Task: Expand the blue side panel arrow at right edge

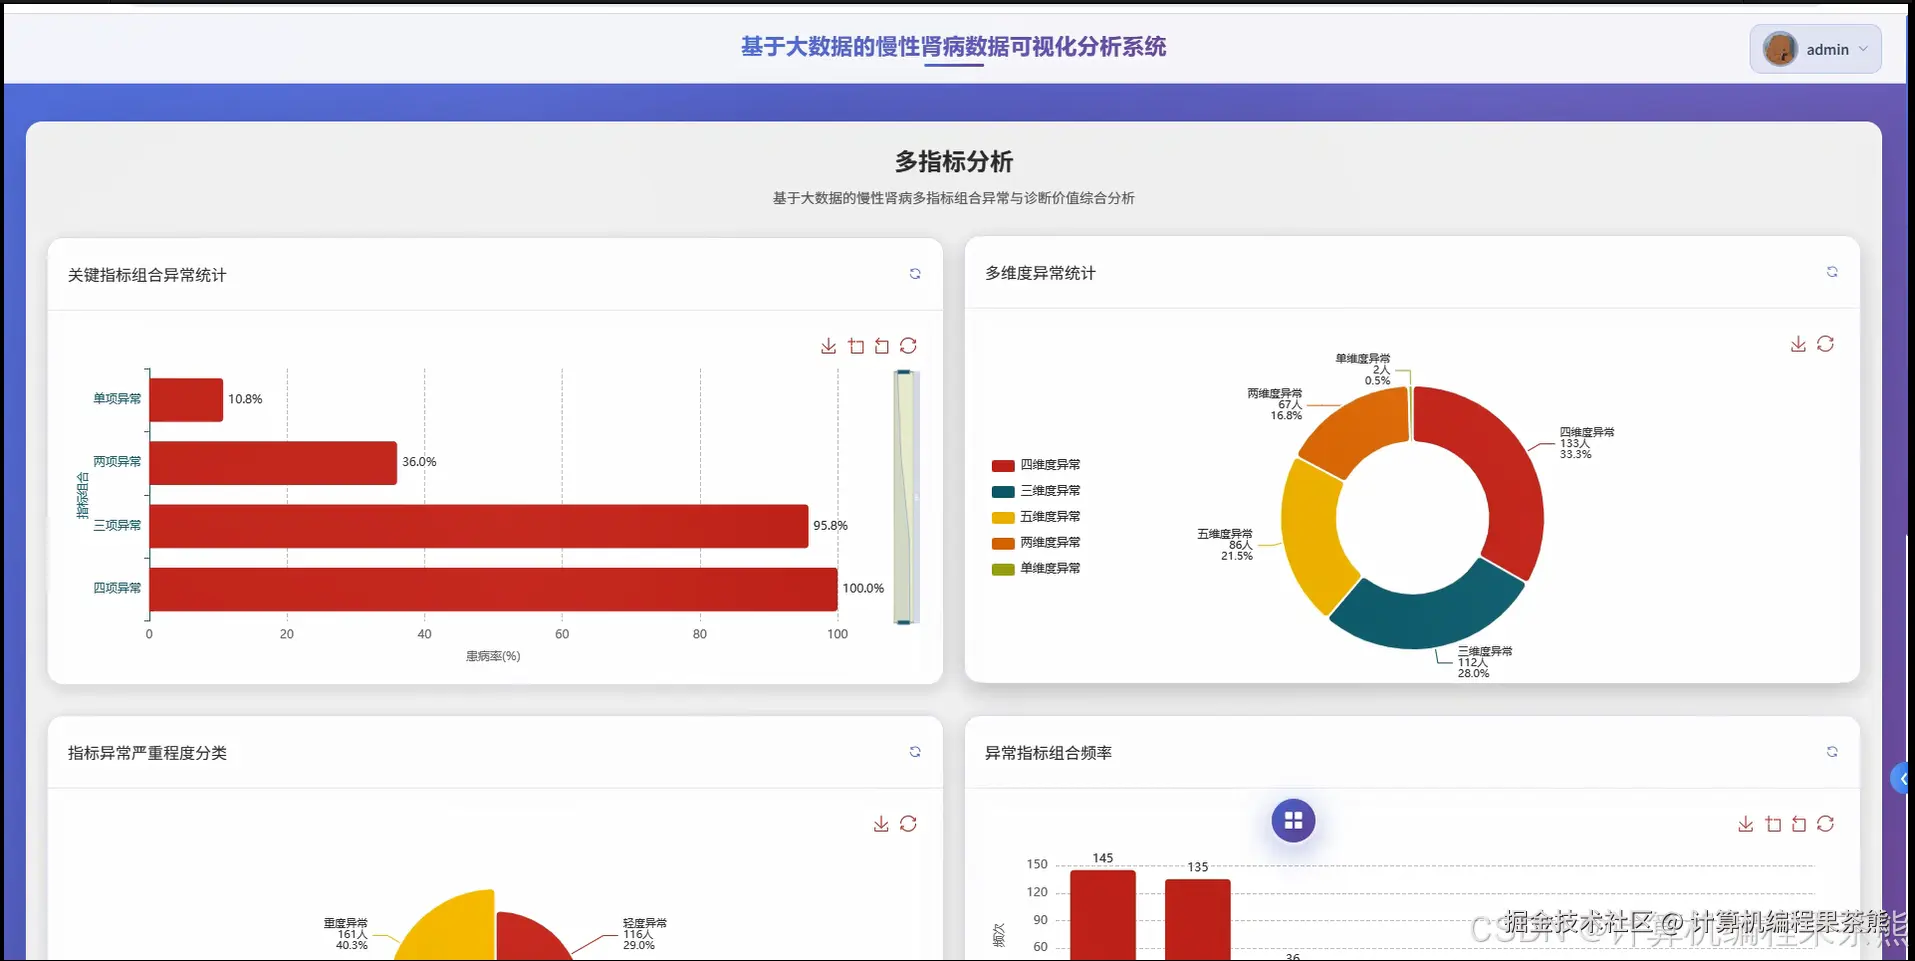Action: [1902, 778]
